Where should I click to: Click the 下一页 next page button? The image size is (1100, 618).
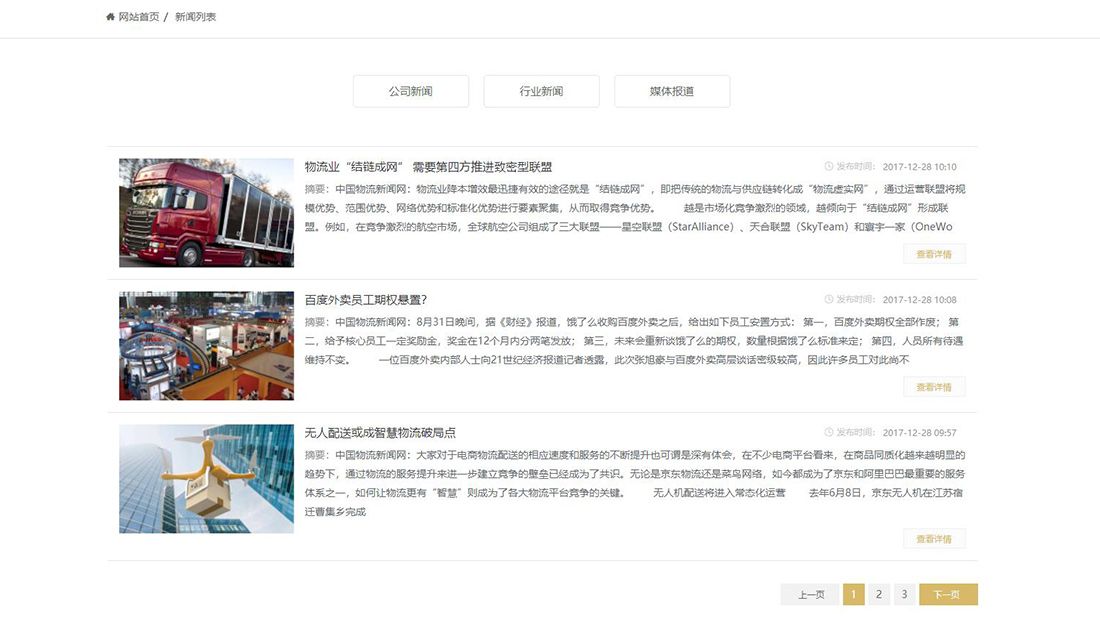click(x=947, y=595)
